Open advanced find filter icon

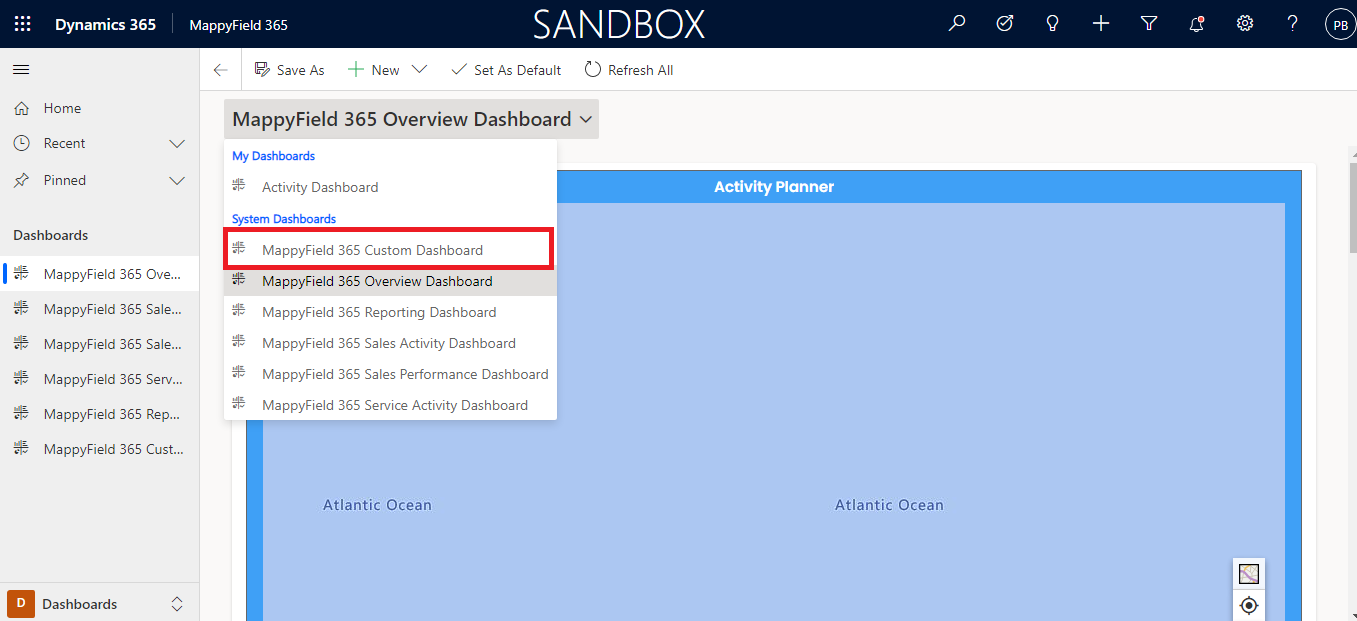pyautogui.click(x=1149, y=24)
